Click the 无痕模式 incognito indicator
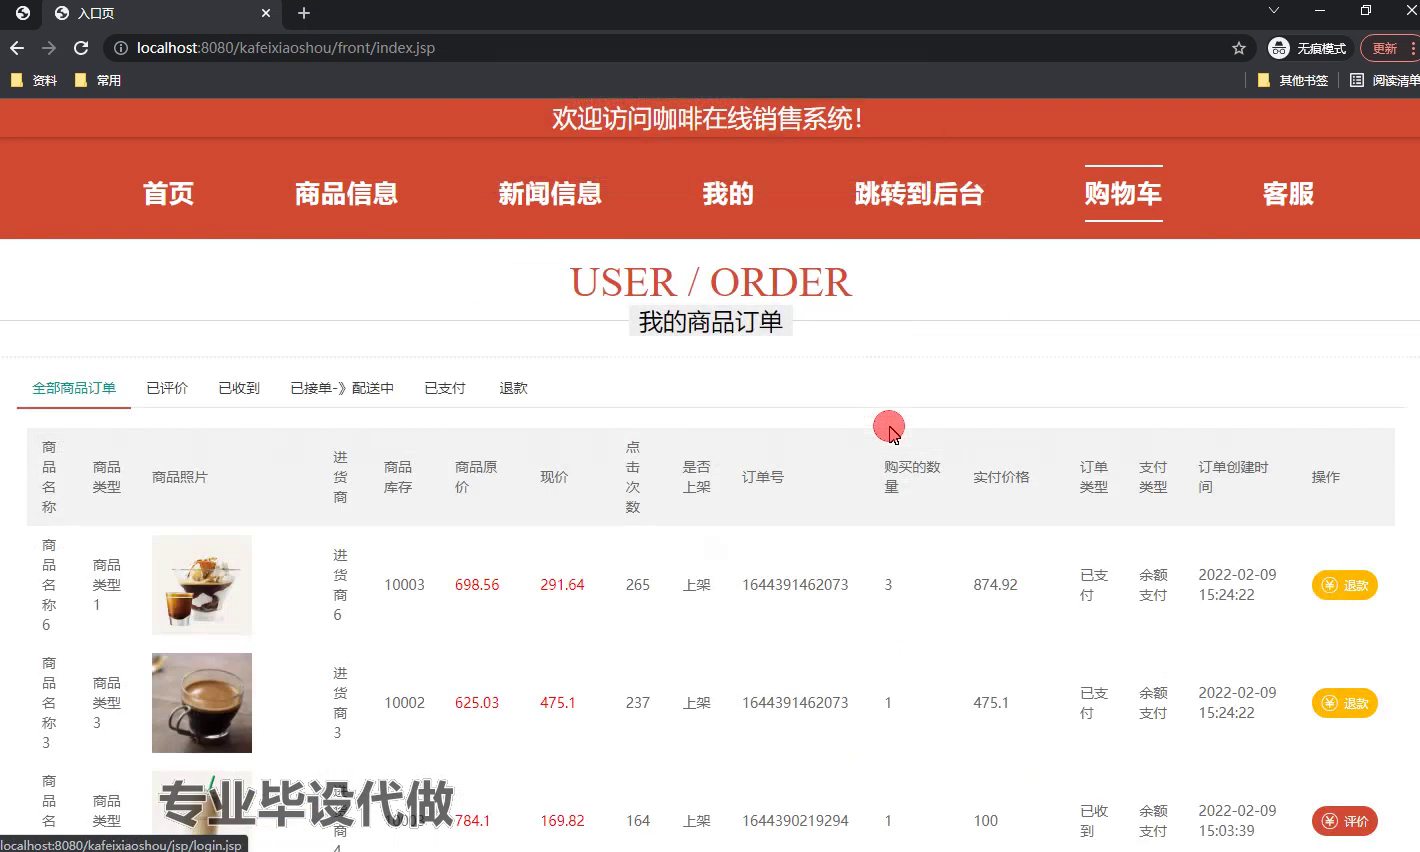1420x852 pixels. [x=1308, y=48]
